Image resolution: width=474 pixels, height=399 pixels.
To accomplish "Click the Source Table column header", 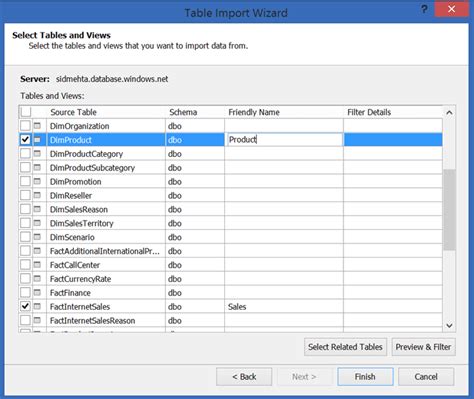I will pyautogui.click(x=106, y=112).
